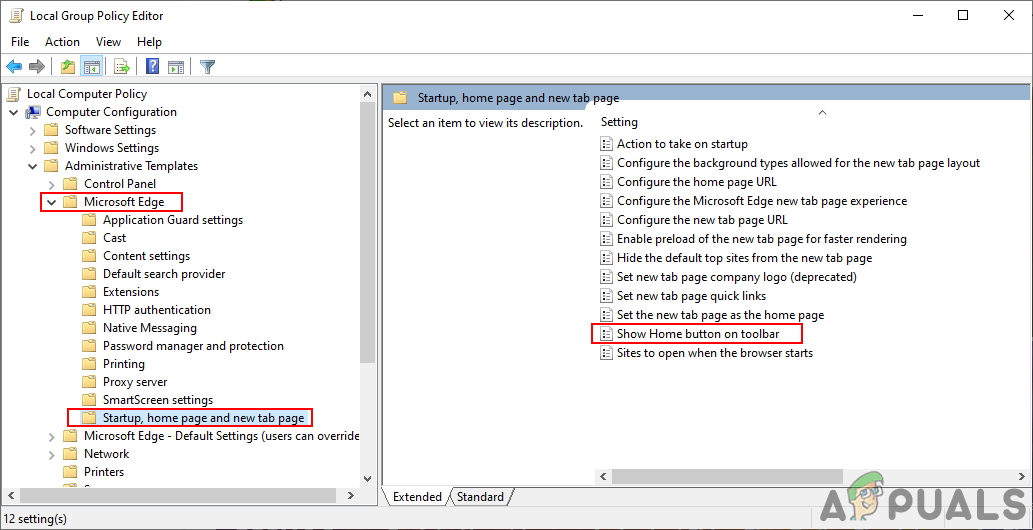The height and width of the screenshot is (530, 1033).
Task: Click folder icon next to Control Panel
Action: (70, 184)
